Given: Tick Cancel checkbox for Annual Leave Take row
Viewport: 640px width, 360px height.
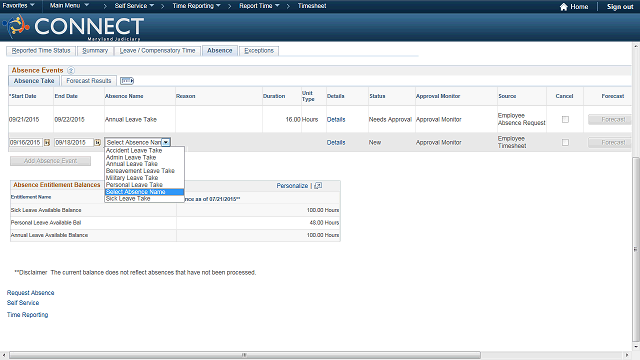Looking at the screenshot, I should 565,120.
